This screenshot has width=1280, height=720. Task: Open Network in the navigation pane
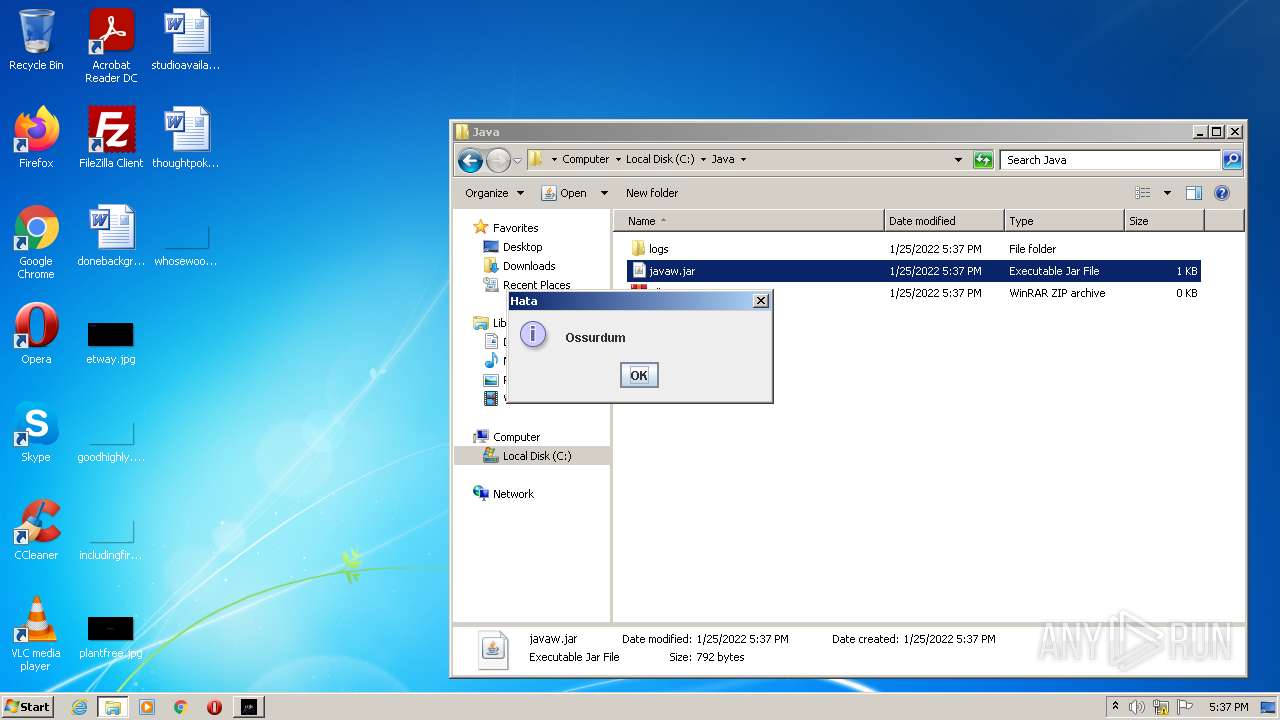[504, 494]
